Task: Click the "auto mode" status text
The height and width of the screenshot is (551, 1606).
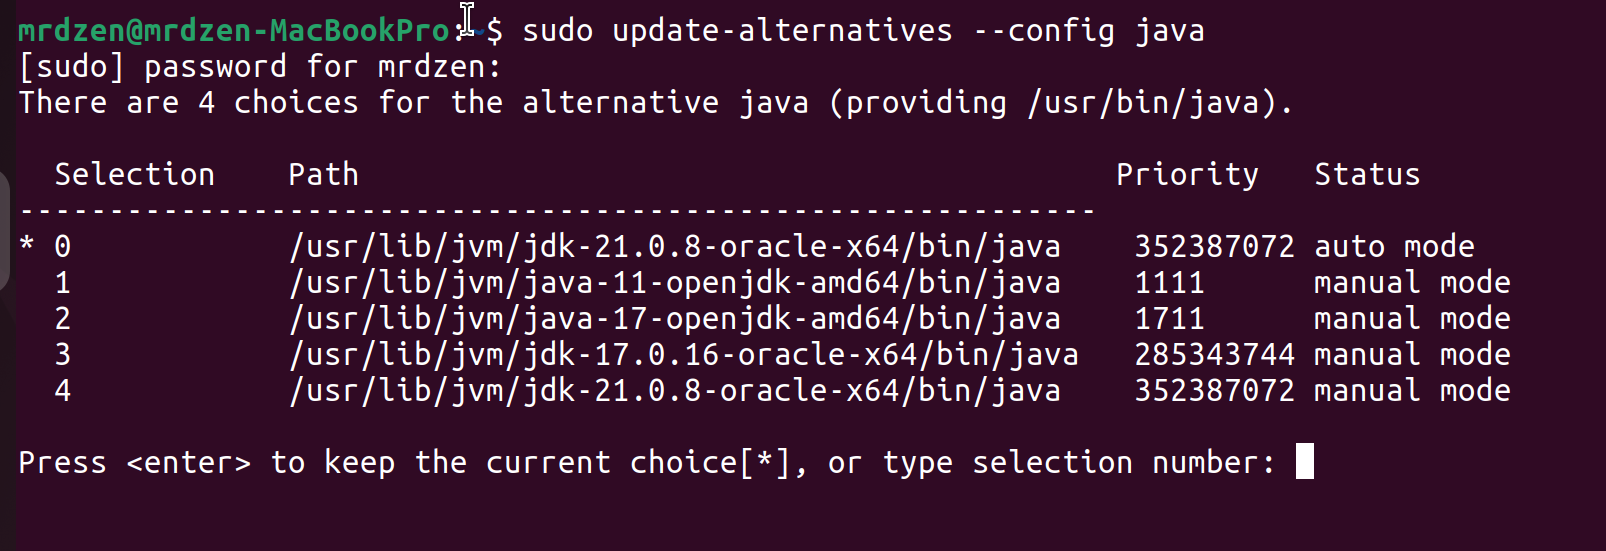Action: coord(1394,247)
